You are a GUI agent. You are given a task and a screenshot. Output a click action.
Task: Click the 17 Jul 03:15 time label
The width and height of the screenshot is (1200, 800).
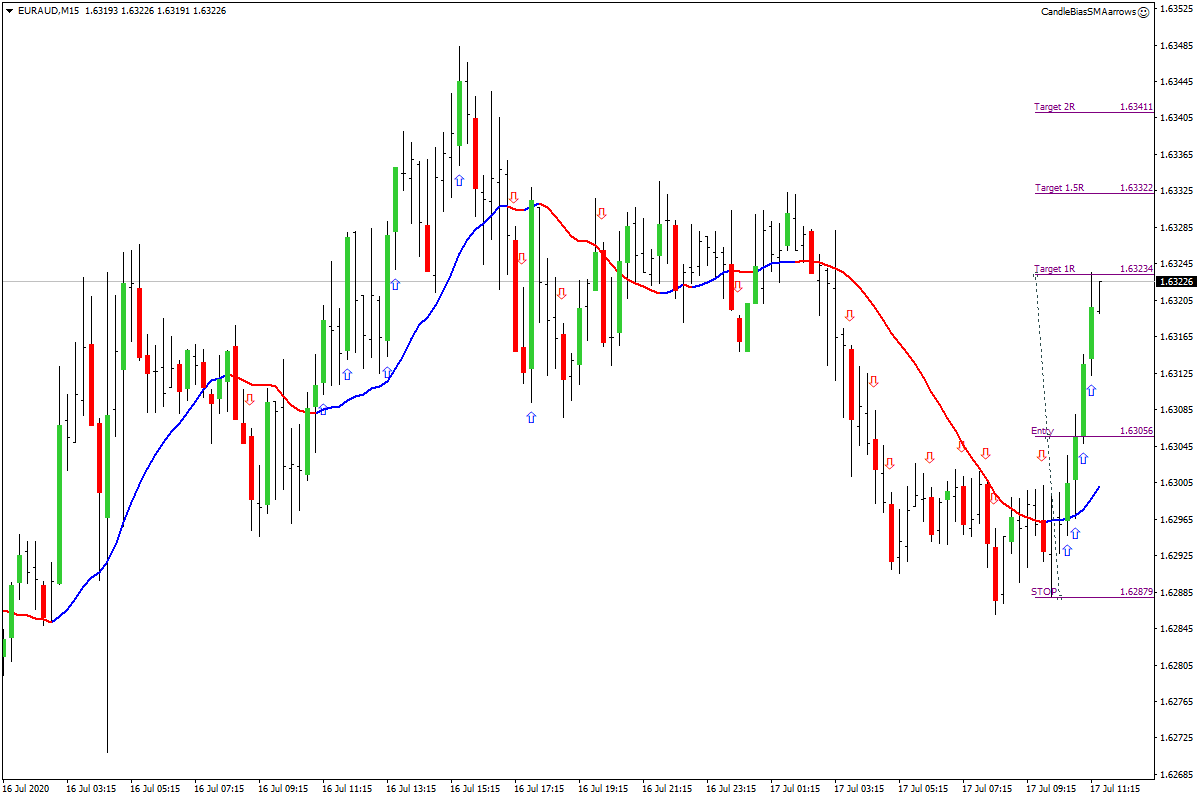859,789
